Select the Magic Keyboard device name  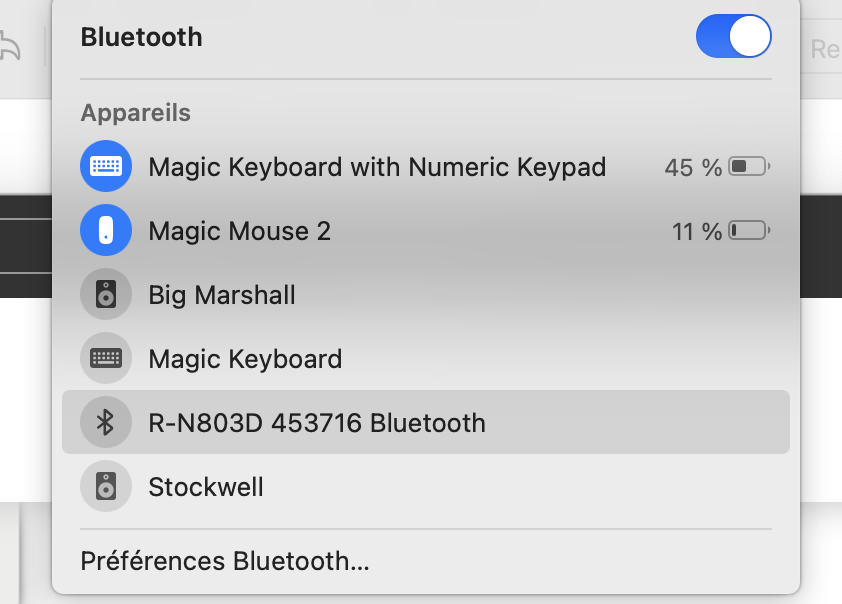[x=245, y=359]
